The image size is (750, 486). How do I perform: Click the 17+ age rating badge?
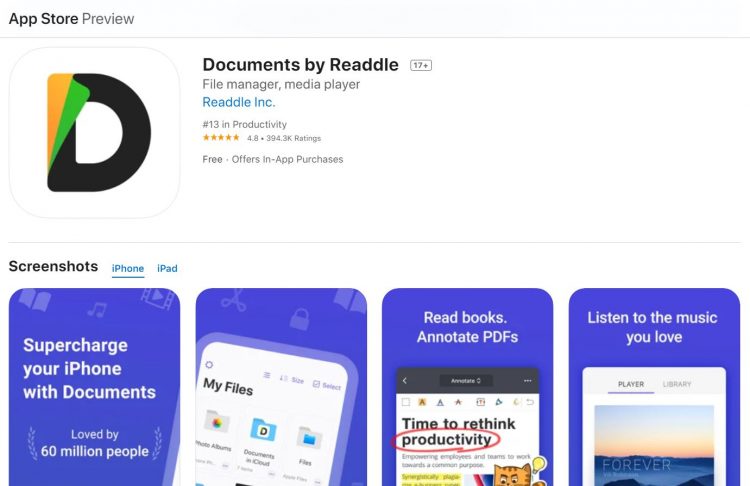point(421,65)
